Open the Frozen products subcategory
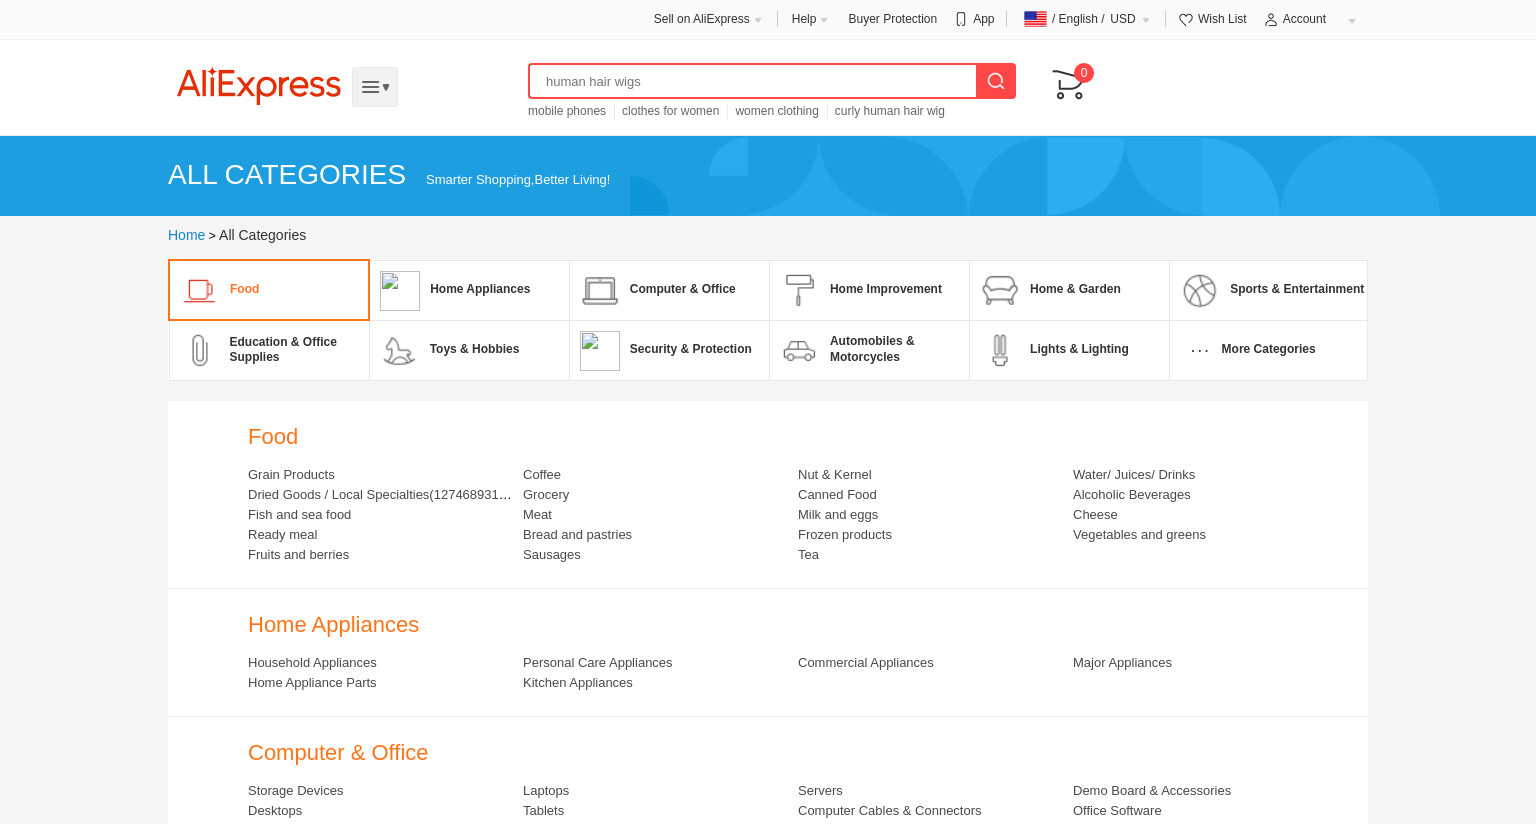1536x824 pixels. coord(845,535)
